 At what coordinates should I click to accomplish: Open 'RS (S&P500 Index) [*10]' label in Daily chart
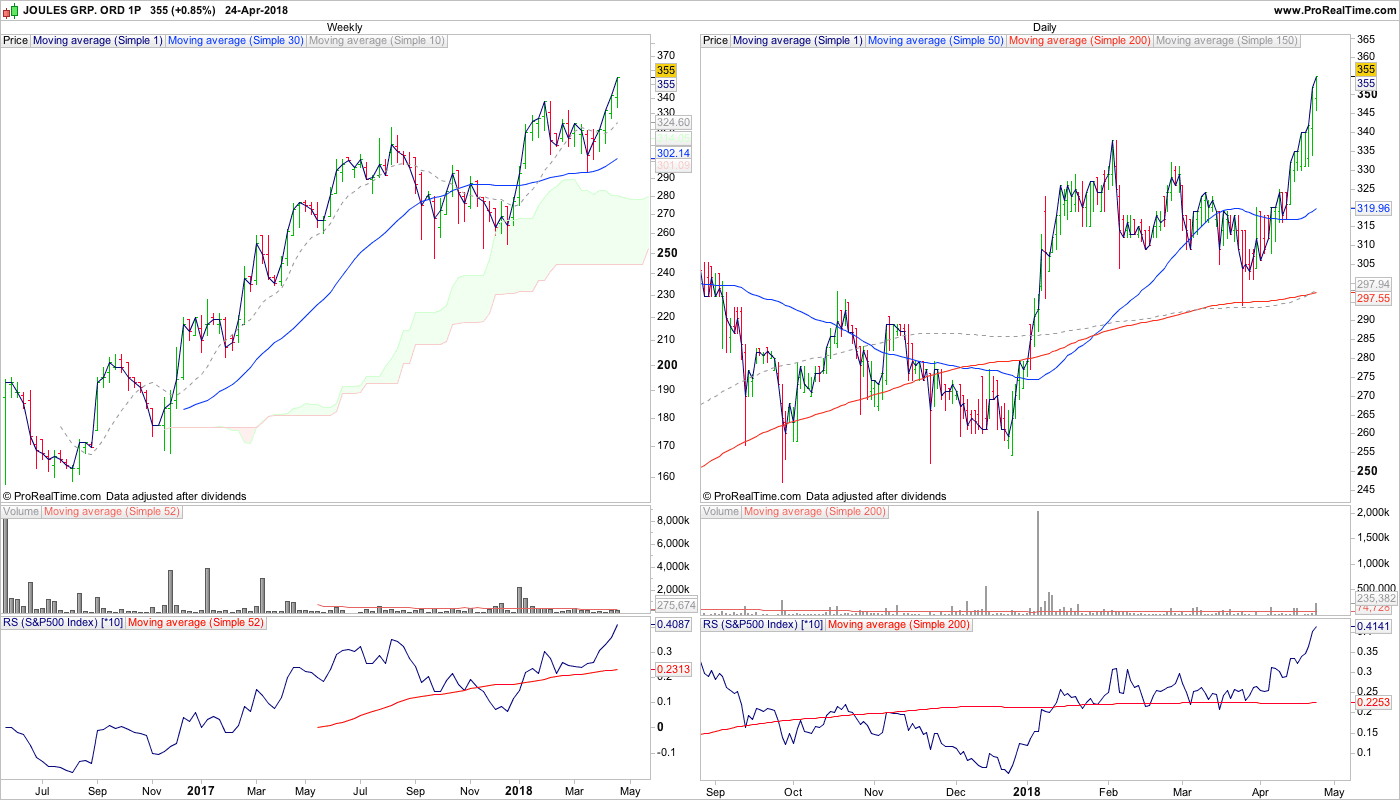click(x=763, y=623)
